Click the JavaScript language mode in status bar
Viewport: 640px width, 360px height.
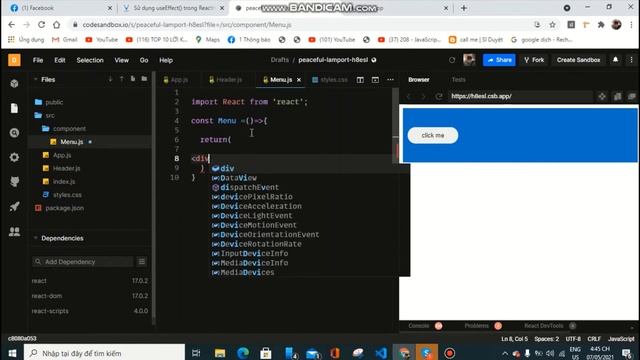coord(621,339)
